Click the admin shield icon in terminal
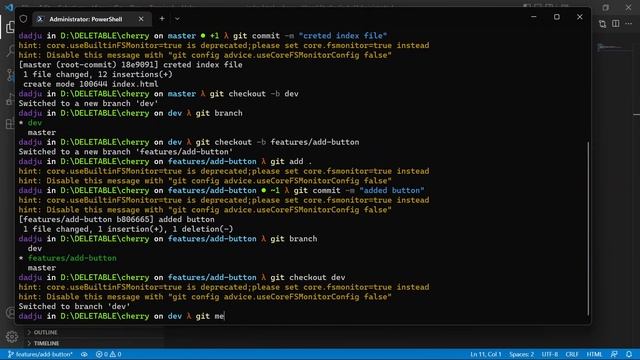Viewport: 640px width, 360px height. (23, 19)
